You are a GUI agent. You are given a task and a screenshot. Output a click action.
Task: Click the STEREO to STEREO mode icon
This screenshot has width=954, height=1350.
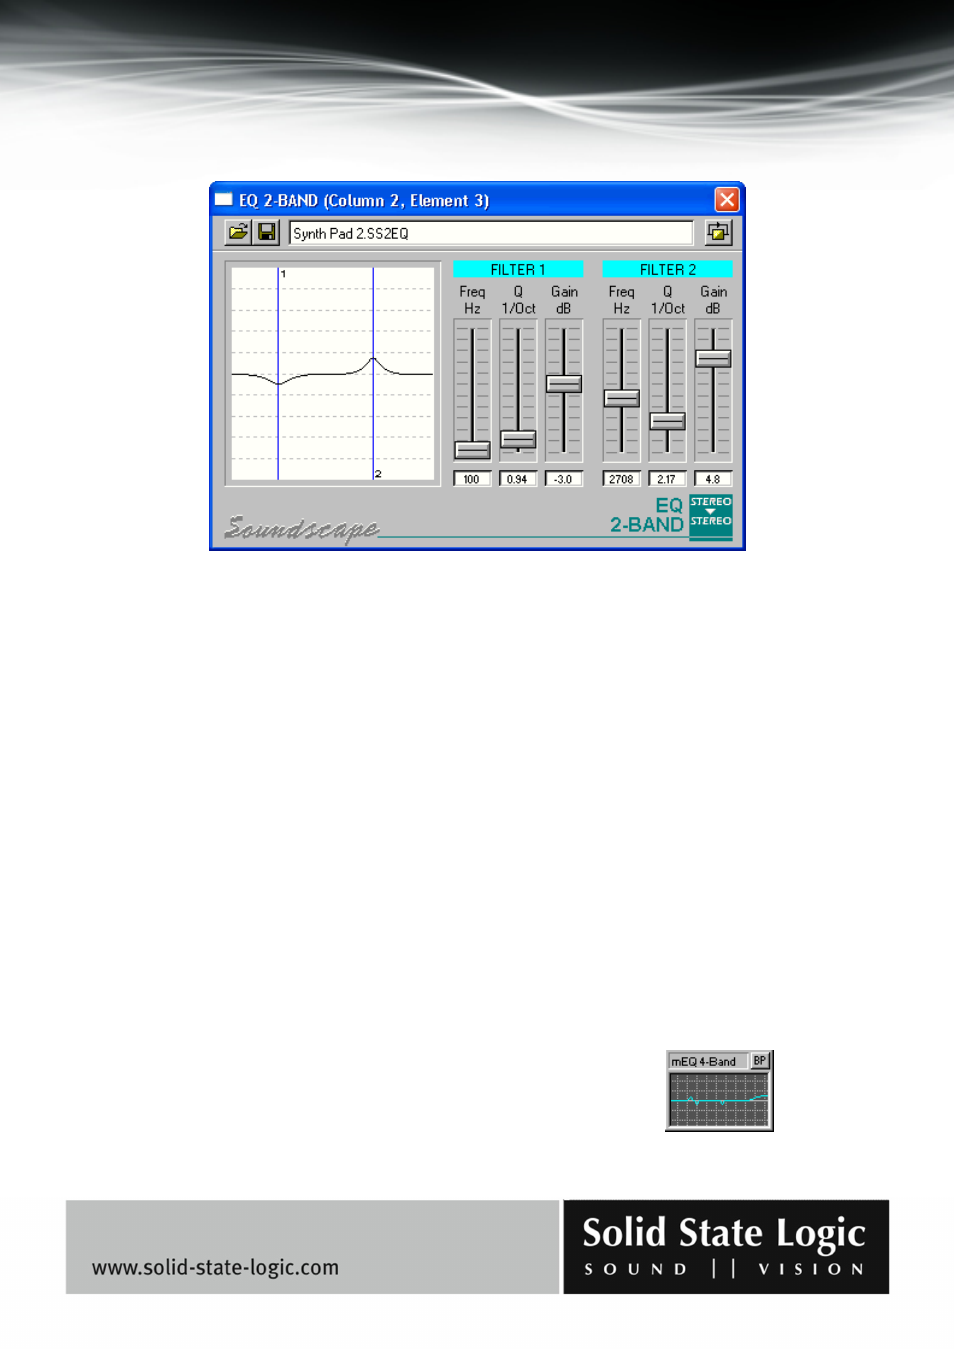pyautogui.click(x=711, y=516)
